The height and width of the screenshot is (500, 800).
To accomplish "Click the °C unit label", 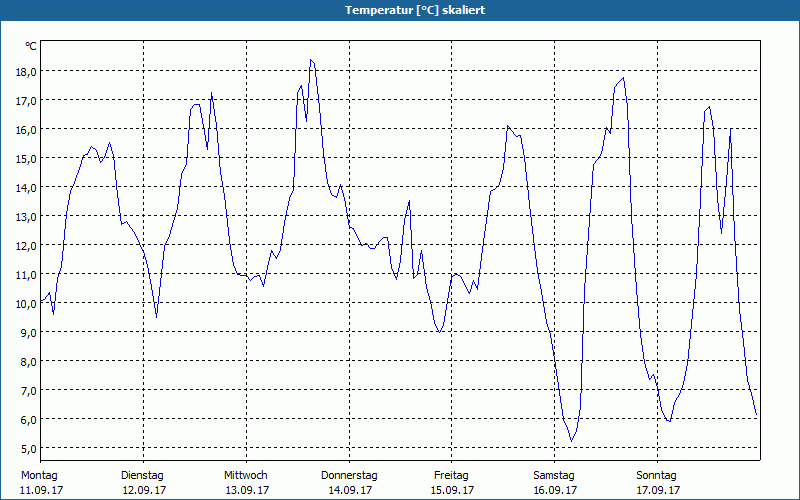I will pyautogui.click(x=31, y=46).
